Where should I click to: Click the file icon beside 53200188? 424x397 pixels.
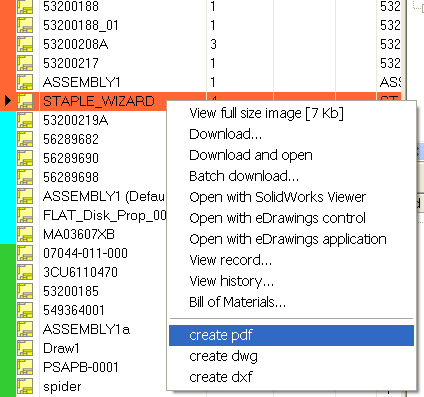click(x=25, y=6)
